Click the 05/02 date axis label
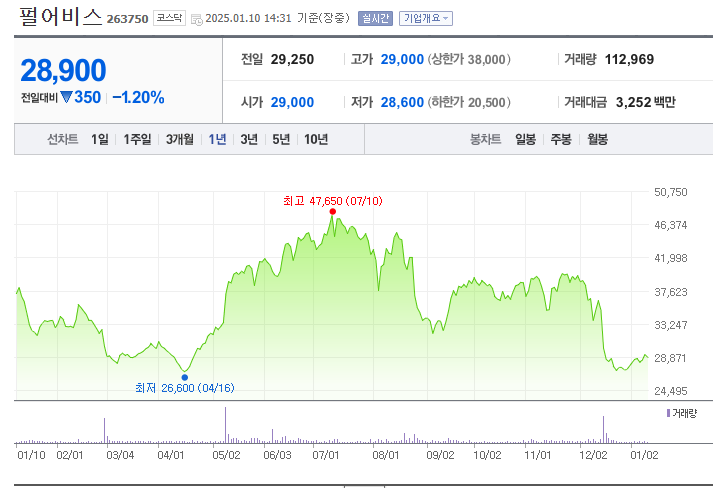 point(226,455)
